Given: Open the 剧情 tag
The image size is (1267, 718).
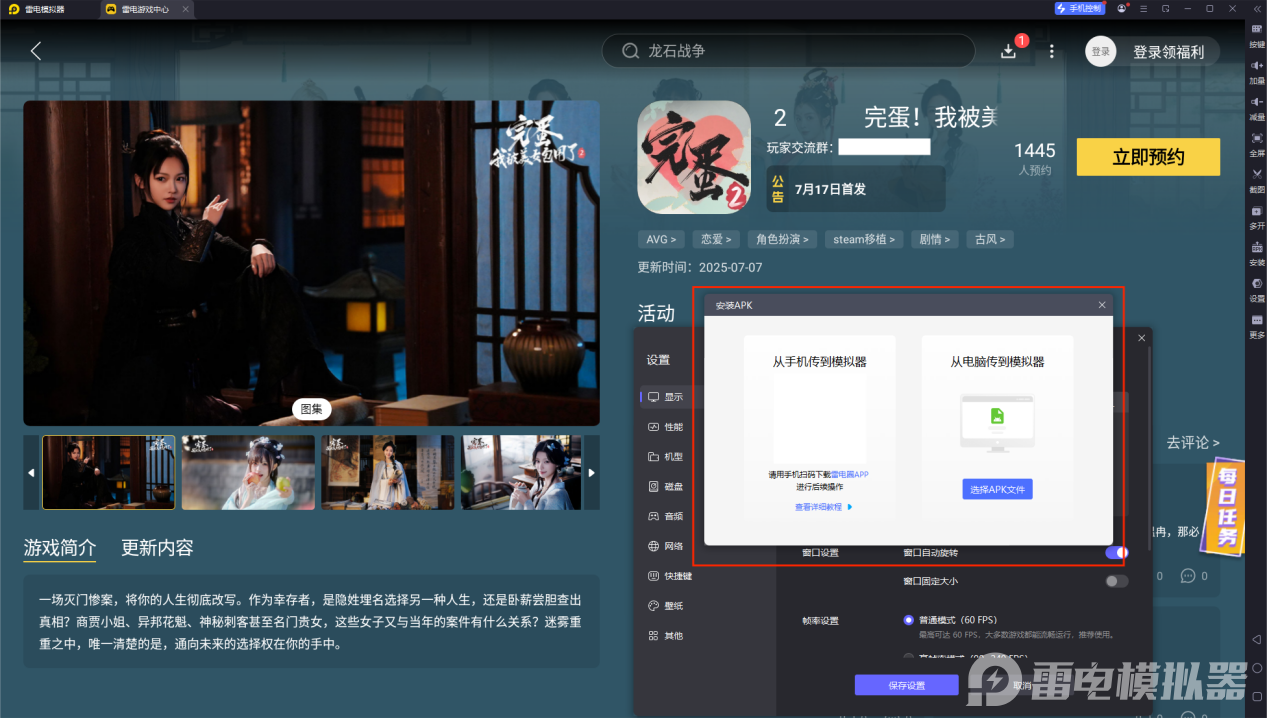Looking at the screenshot, I should [935, 239].
